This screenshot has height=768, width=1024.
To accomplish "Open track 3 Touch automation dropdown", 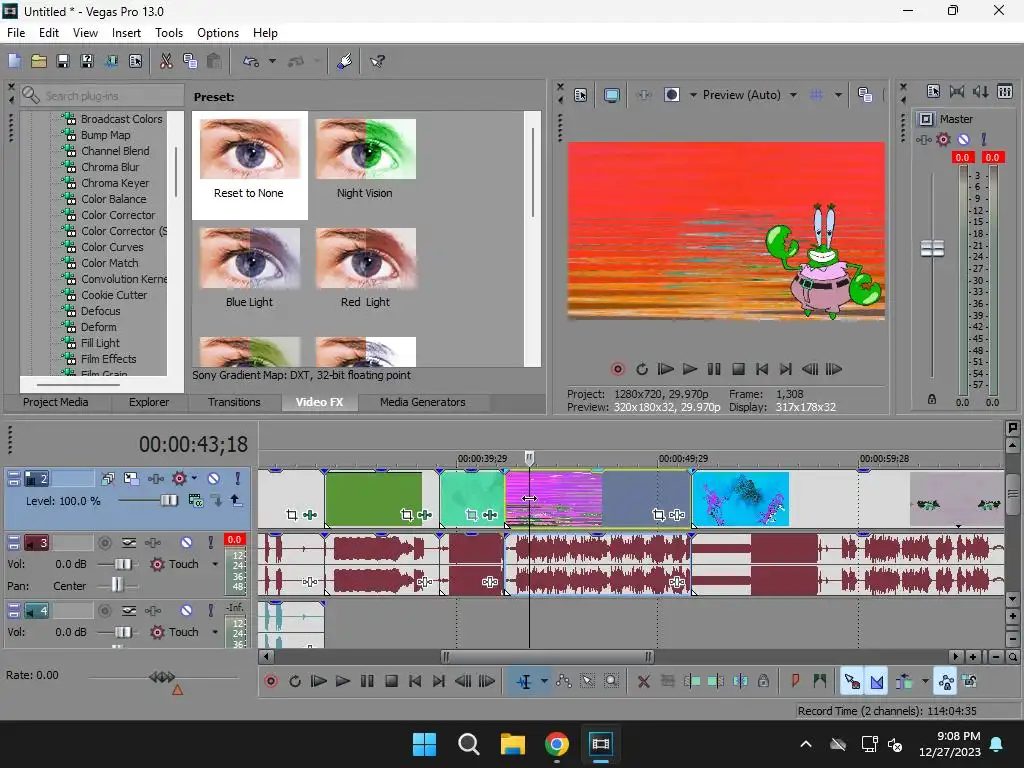I will point(215,564).
